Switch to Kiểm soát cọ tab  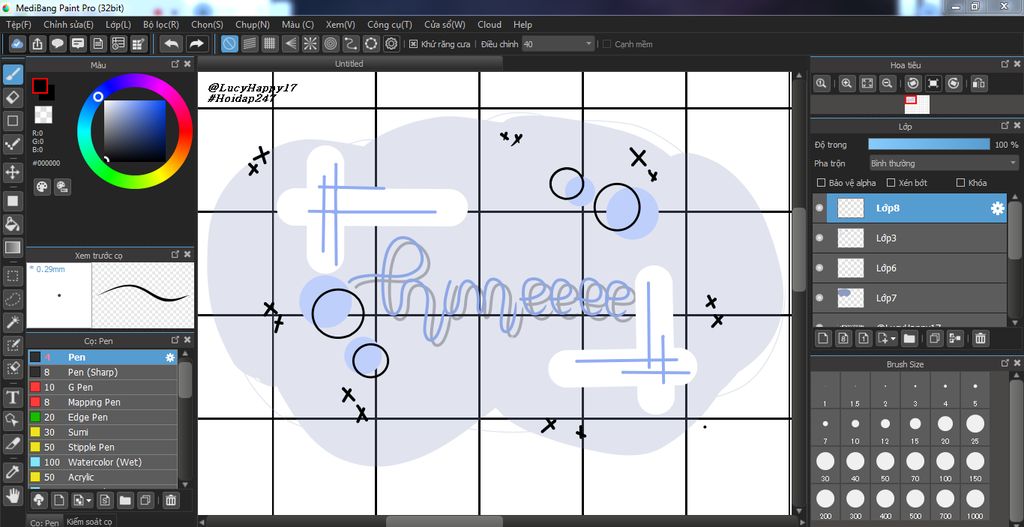point(89,522)
